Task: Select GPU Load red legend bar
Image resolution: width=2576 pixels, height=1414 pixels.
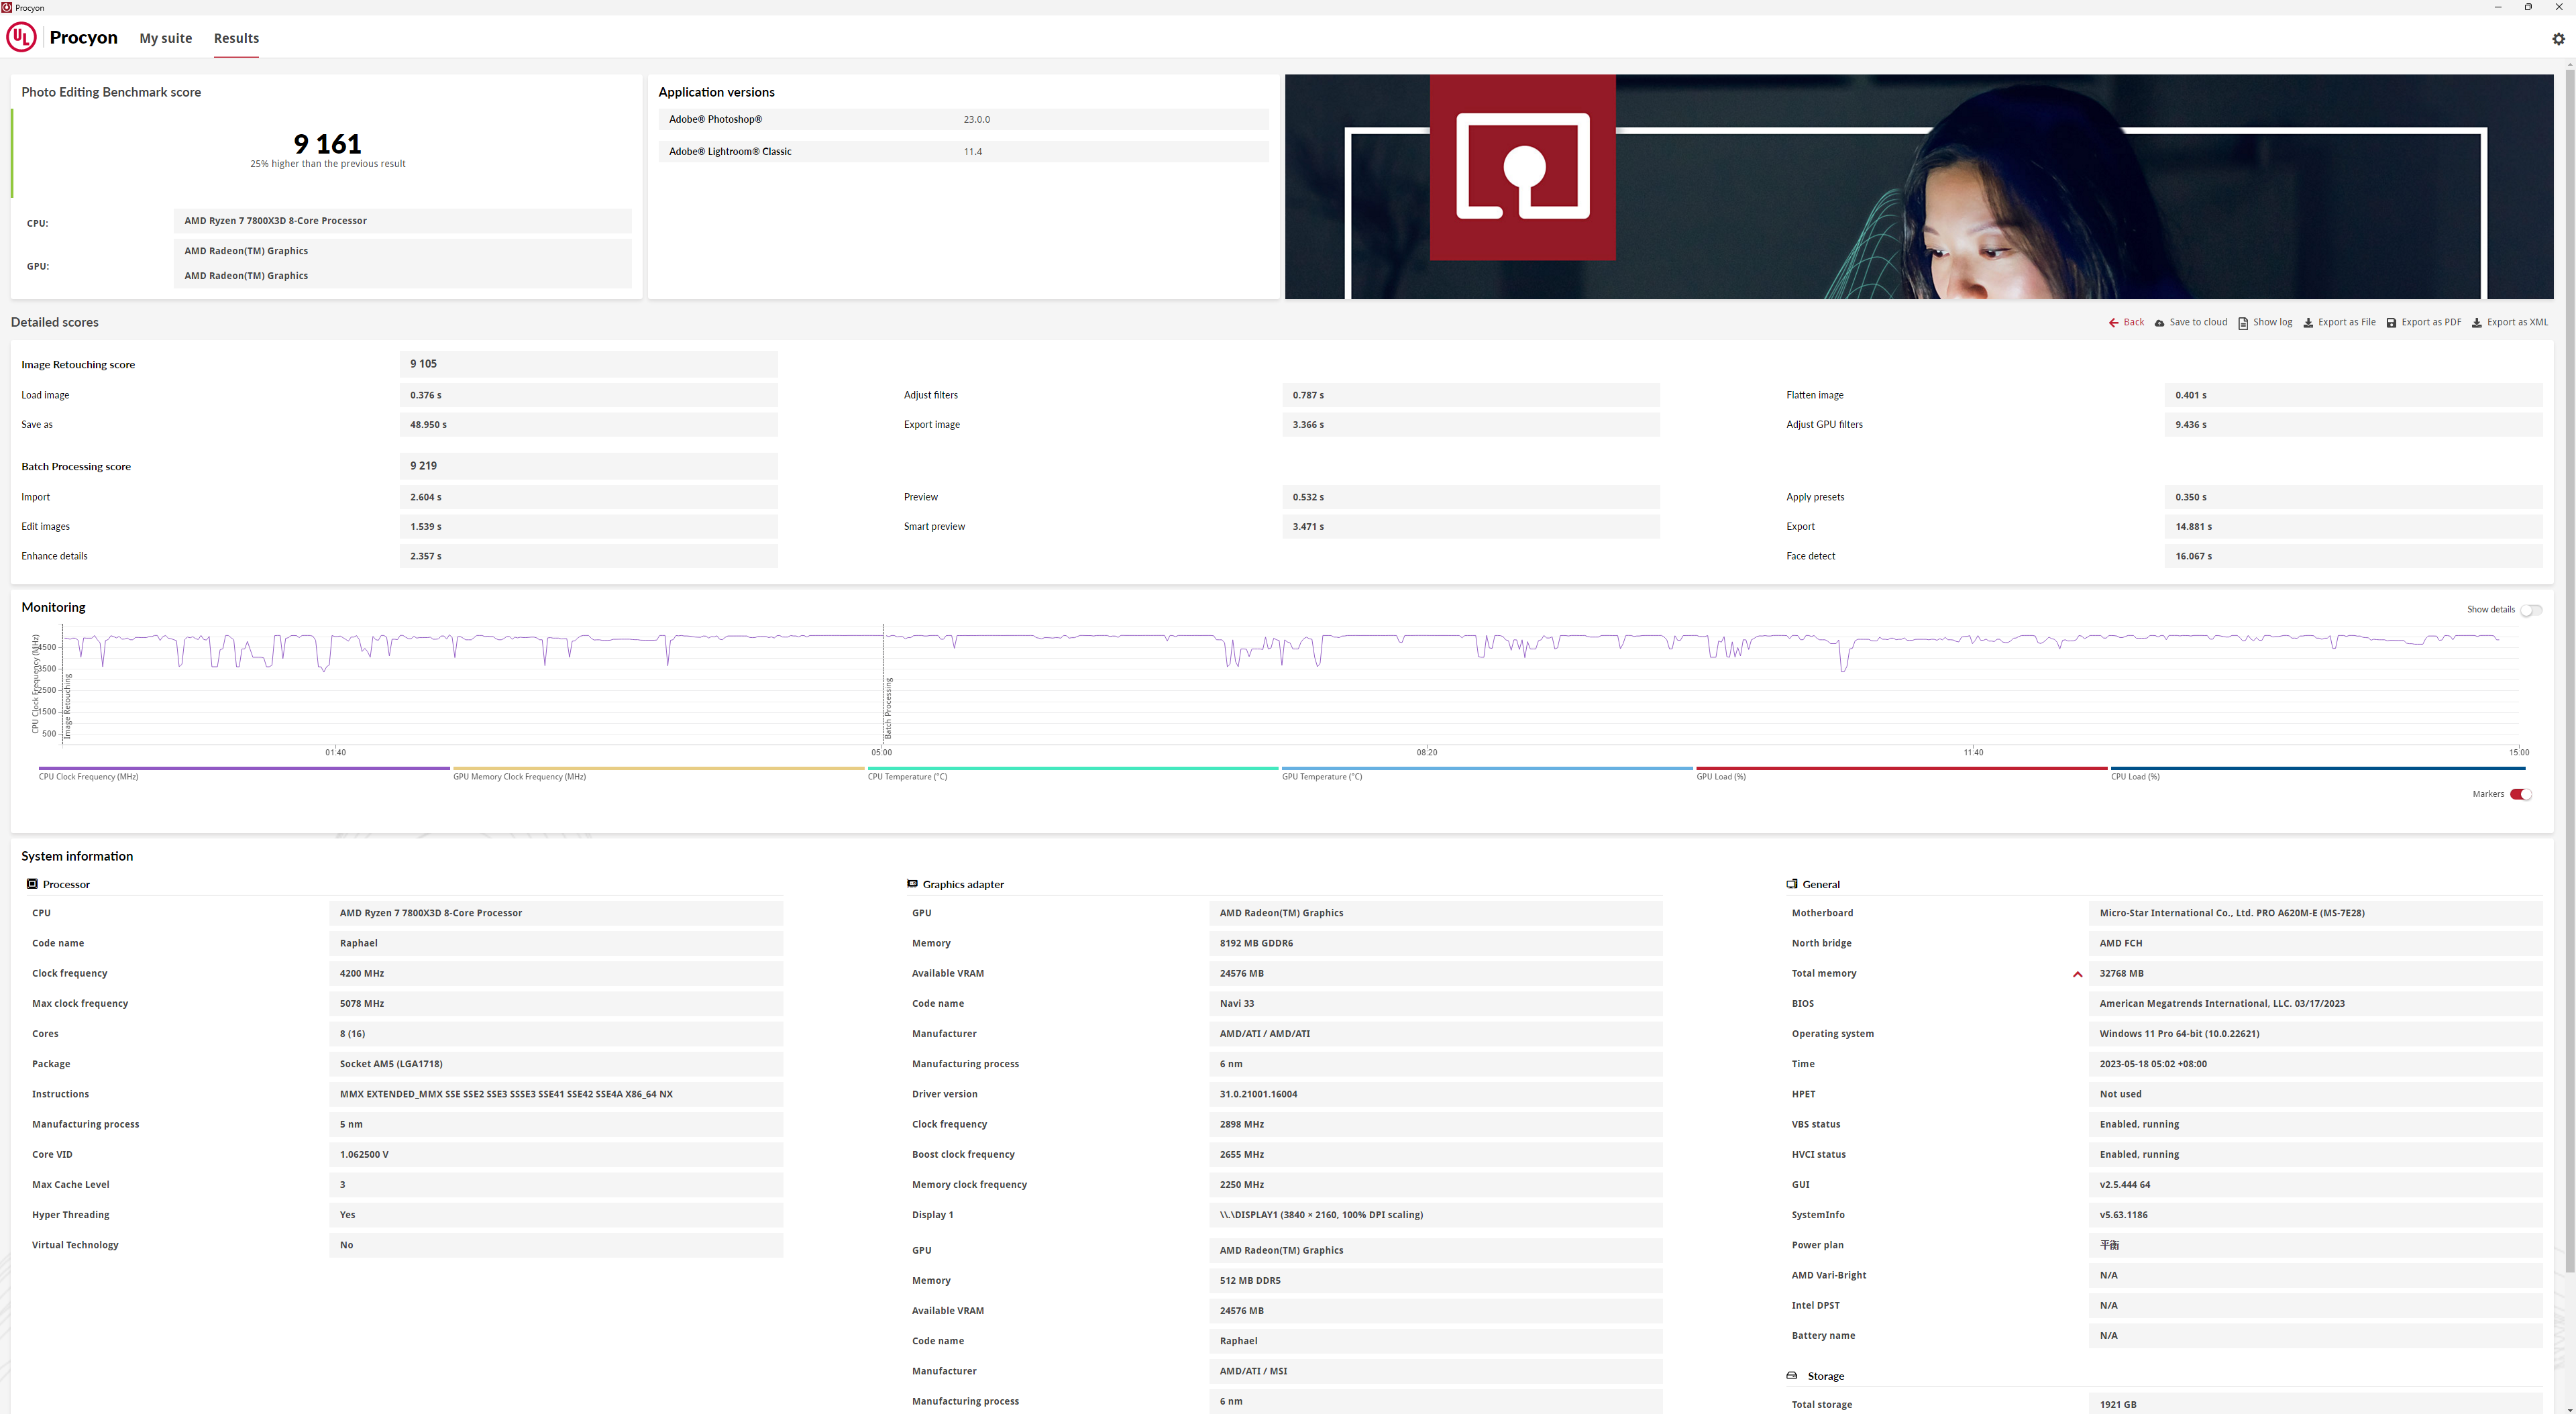Action: click(1902, 768)
